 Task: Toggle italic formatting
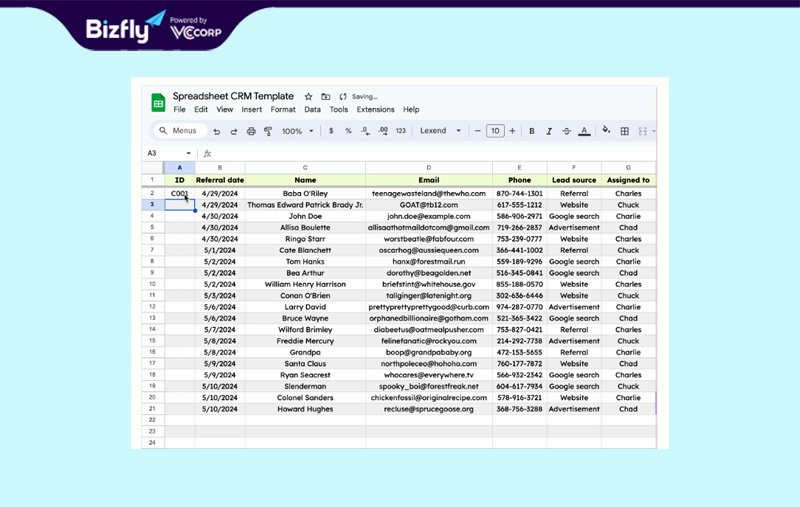click(549, 131)
